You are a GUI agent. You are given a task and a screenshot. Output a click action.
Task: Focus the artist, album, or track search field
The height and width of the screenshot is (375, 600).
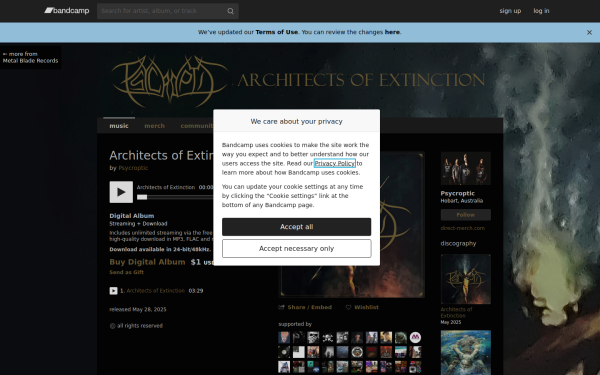(x=168, y=11)
